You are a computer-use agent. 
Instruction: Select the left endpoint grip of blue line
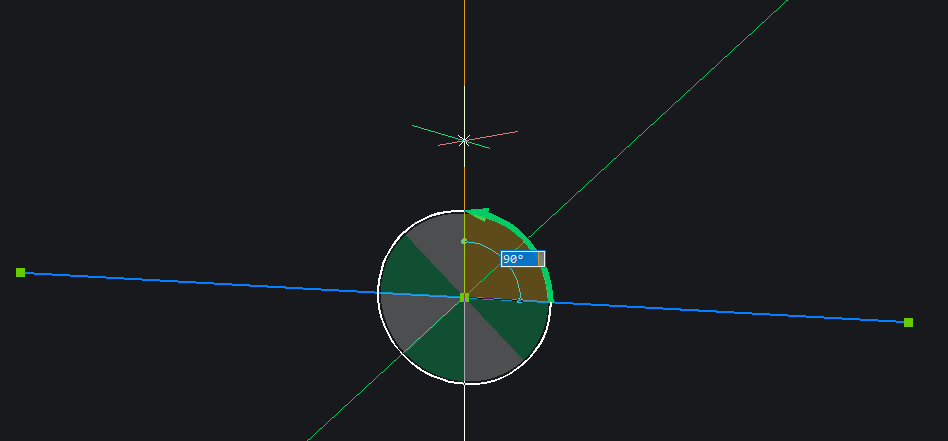(x=20, y=272)
